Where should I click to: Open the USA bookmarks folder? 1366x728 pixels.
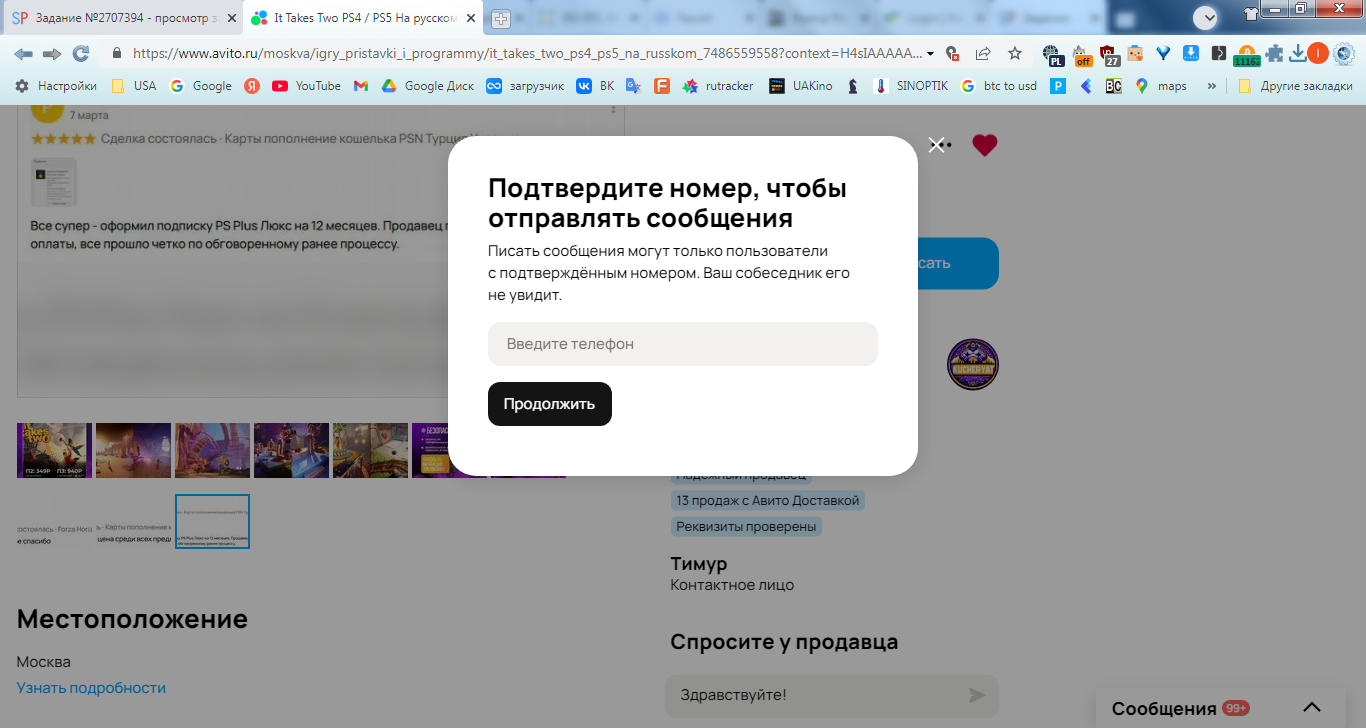click(x=133, y=86)
